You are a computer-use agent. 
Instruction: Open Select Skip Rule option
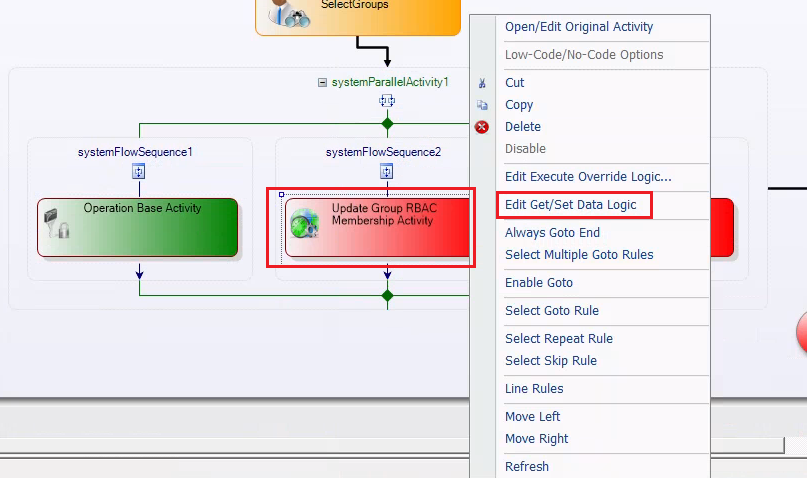[x=551, y=361]
